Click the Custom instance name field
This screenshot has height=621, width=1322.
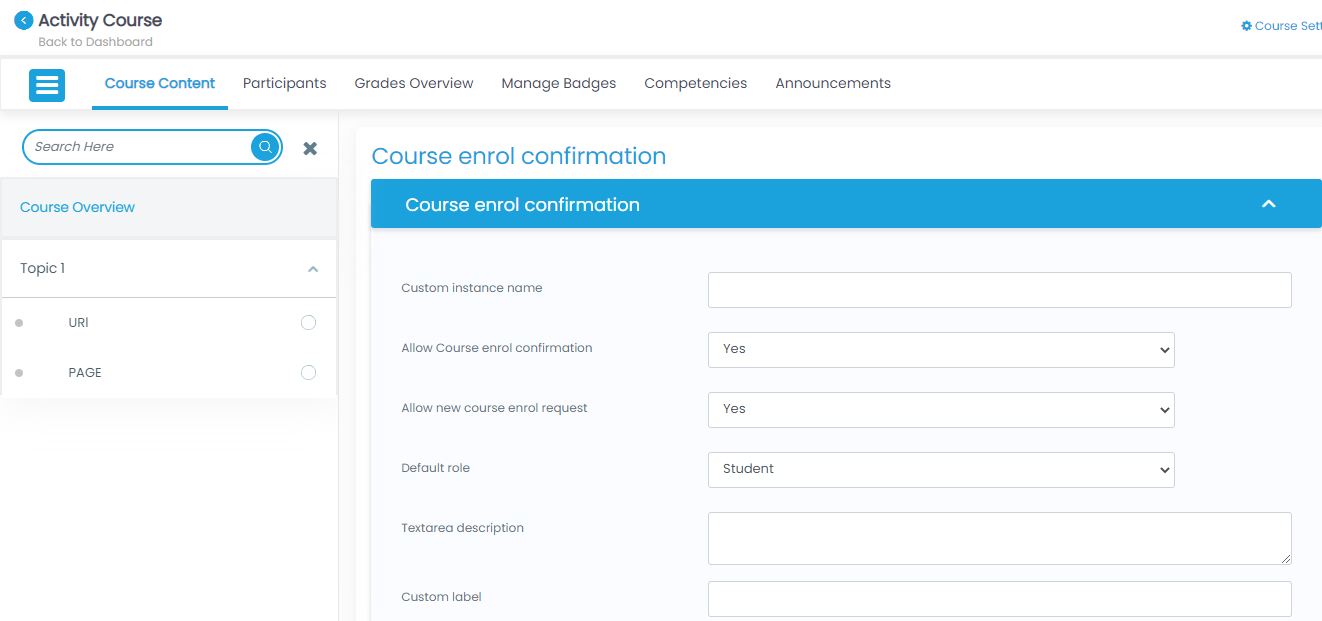[999, 290]
